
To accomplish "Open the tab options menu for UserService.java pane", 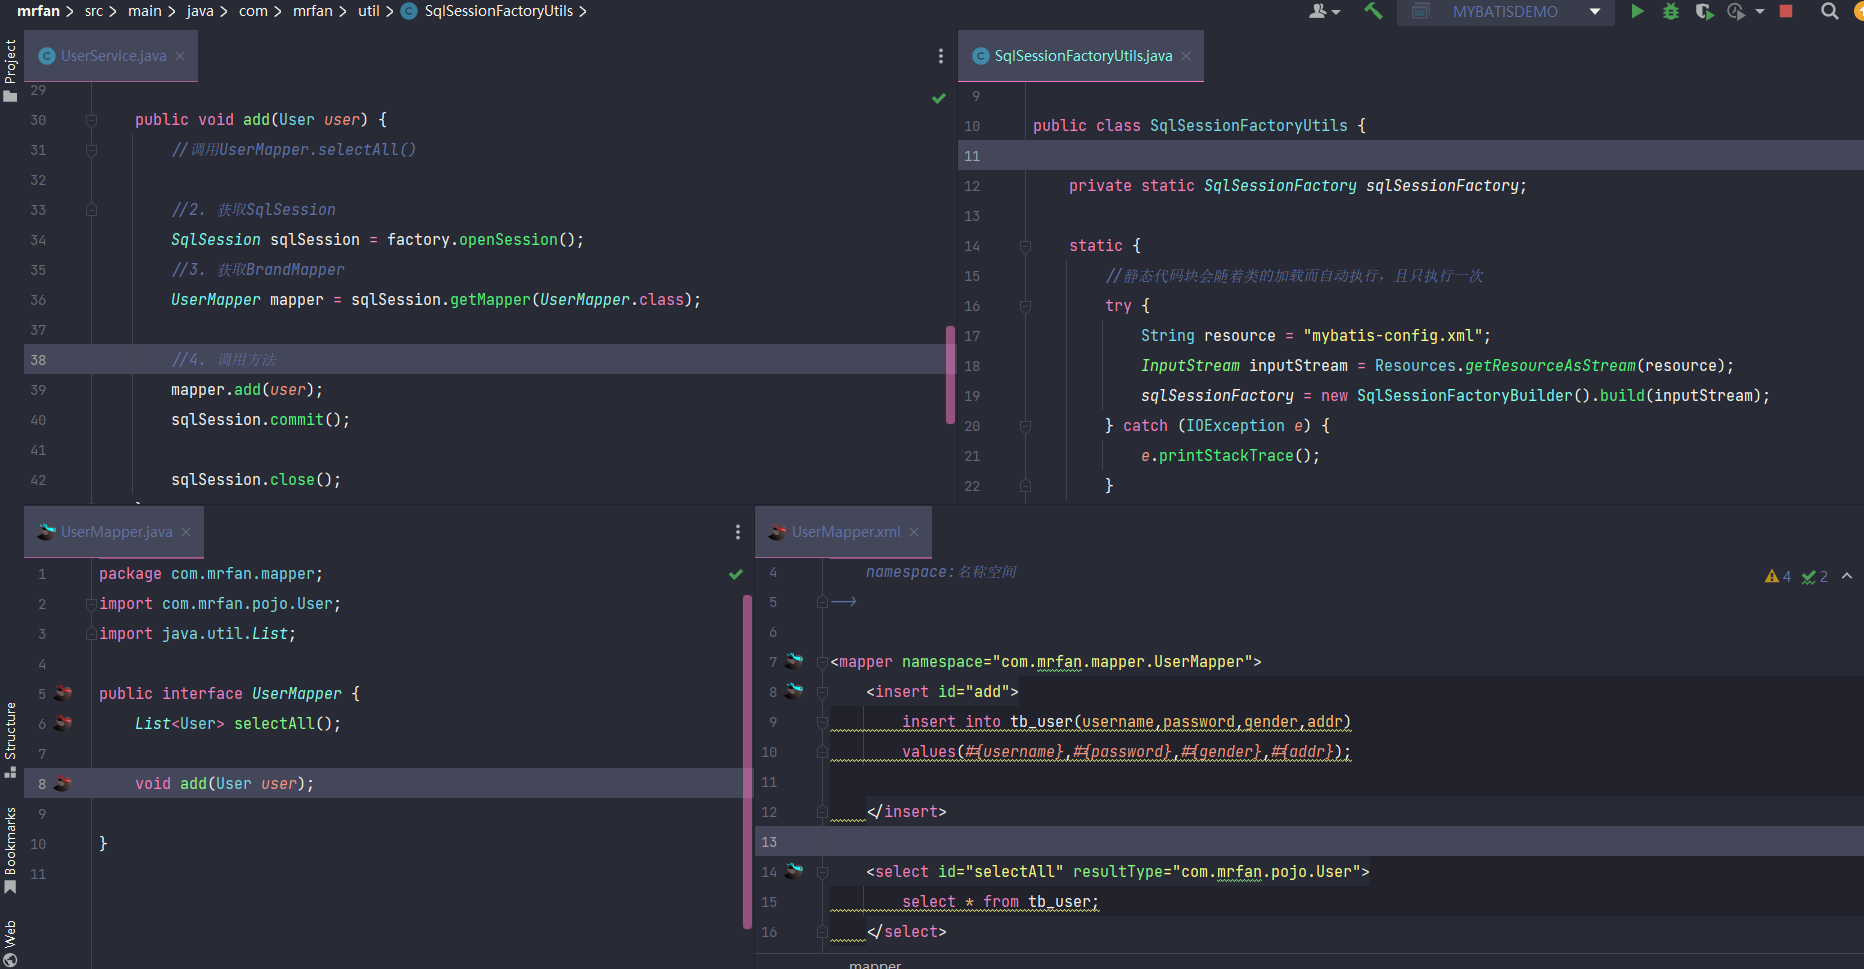I will click(x=941, y=56).
